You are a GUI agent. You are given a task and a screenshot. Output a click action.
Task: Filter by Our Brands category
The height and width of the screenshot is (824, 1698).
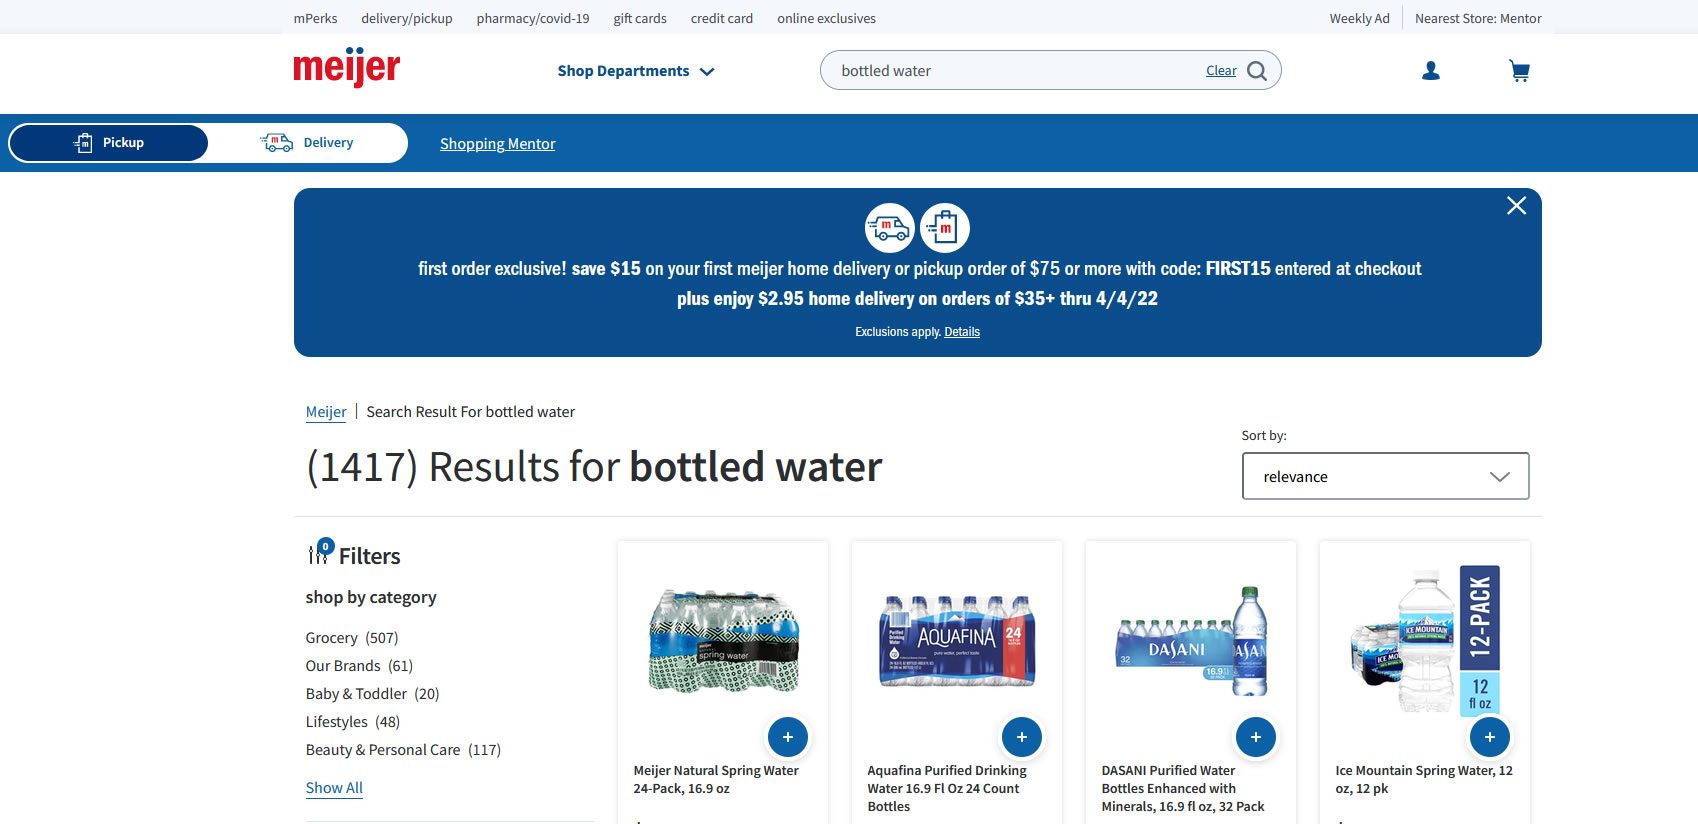pos(359,666)
